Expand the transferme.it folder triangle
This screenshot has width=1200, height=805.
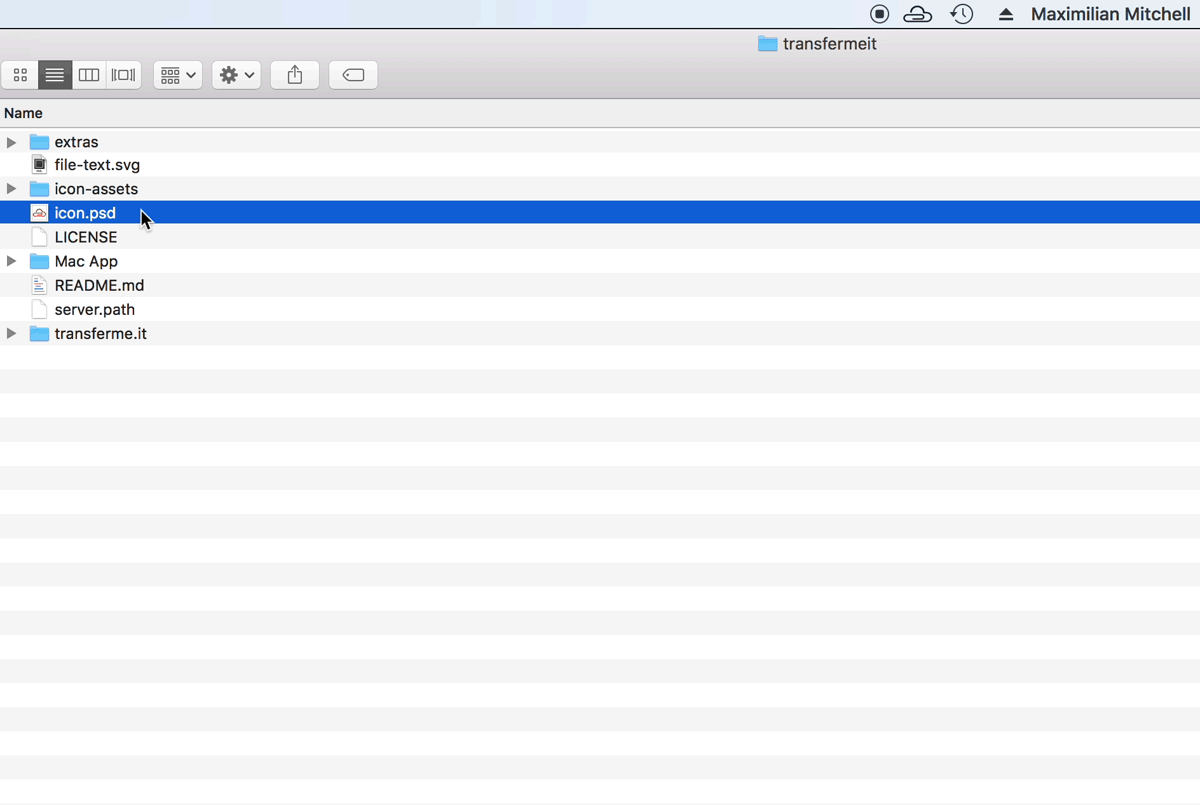tap(12, 334)
